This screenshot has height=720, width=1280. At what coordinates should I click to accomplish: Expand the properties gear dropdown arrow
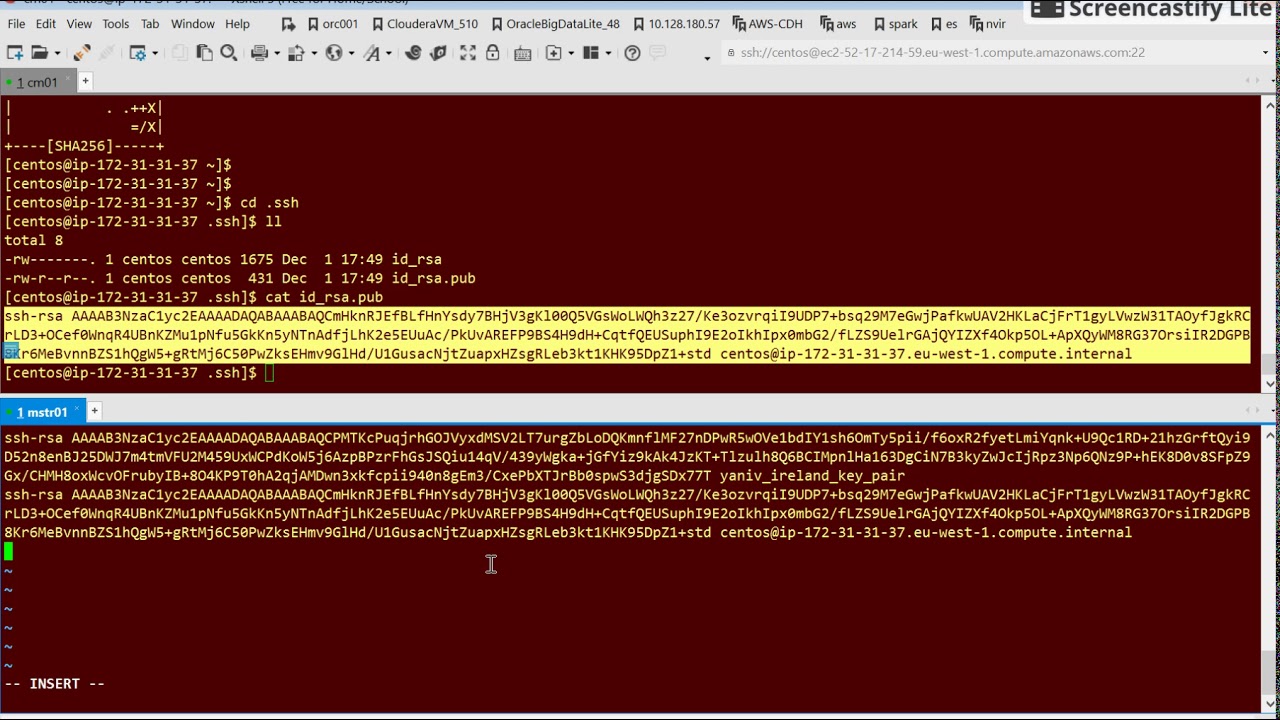[155, 53]
